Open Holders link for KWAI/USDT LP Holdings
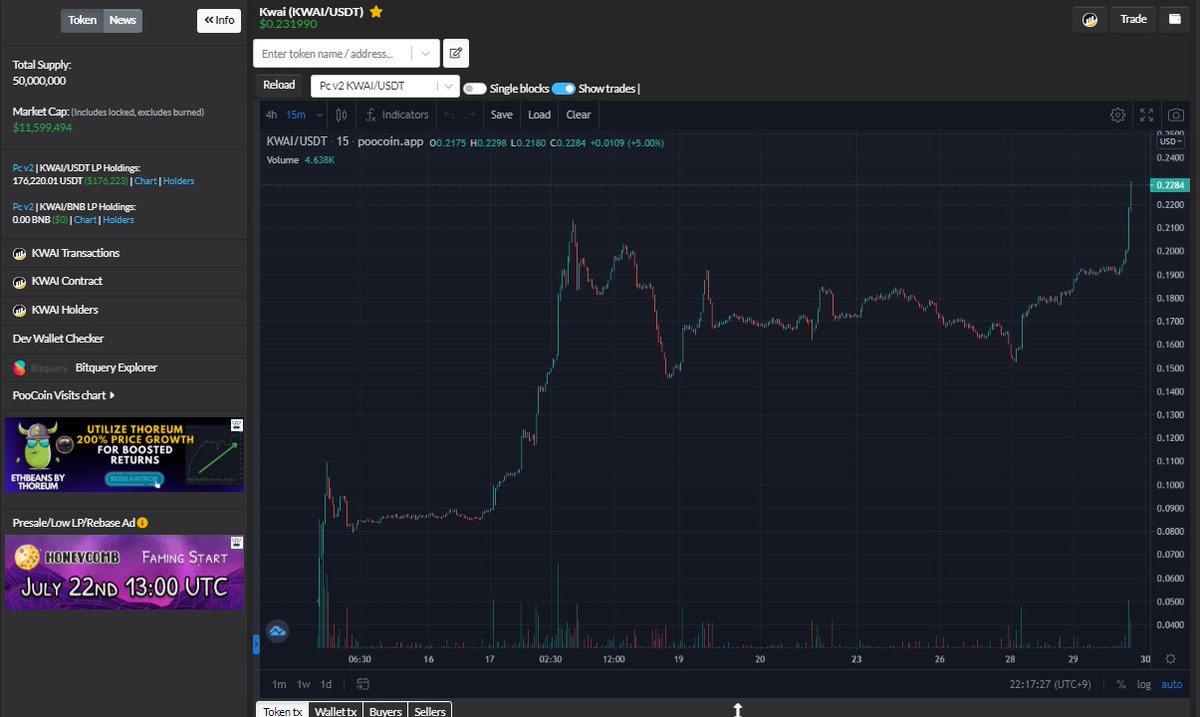 pos(179,181)
